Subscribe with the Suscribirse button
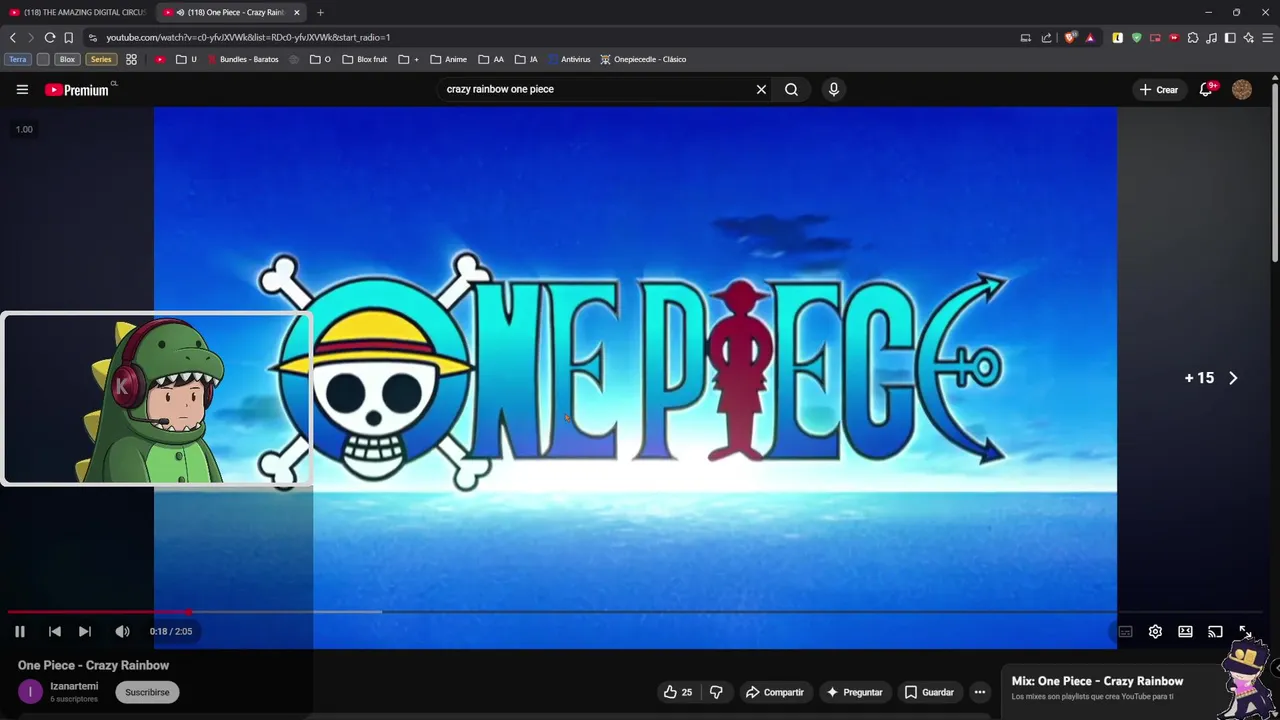The image size is (1280, 720). (x=147, y=692)
